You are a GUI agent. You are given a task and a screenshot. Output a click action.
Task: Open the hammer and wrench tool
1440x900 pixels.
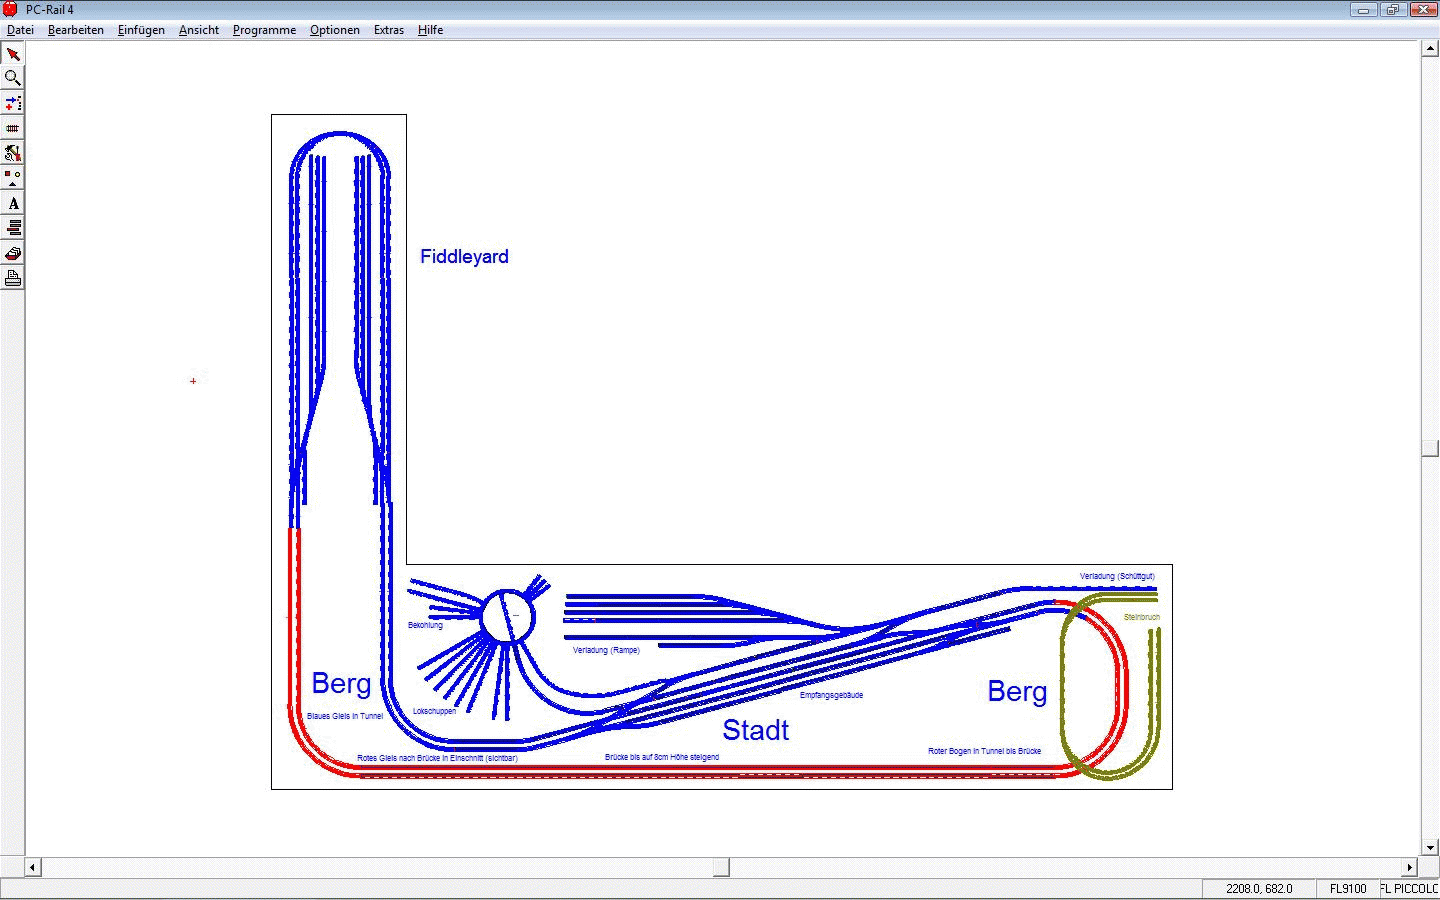click(x=13, y=153)
